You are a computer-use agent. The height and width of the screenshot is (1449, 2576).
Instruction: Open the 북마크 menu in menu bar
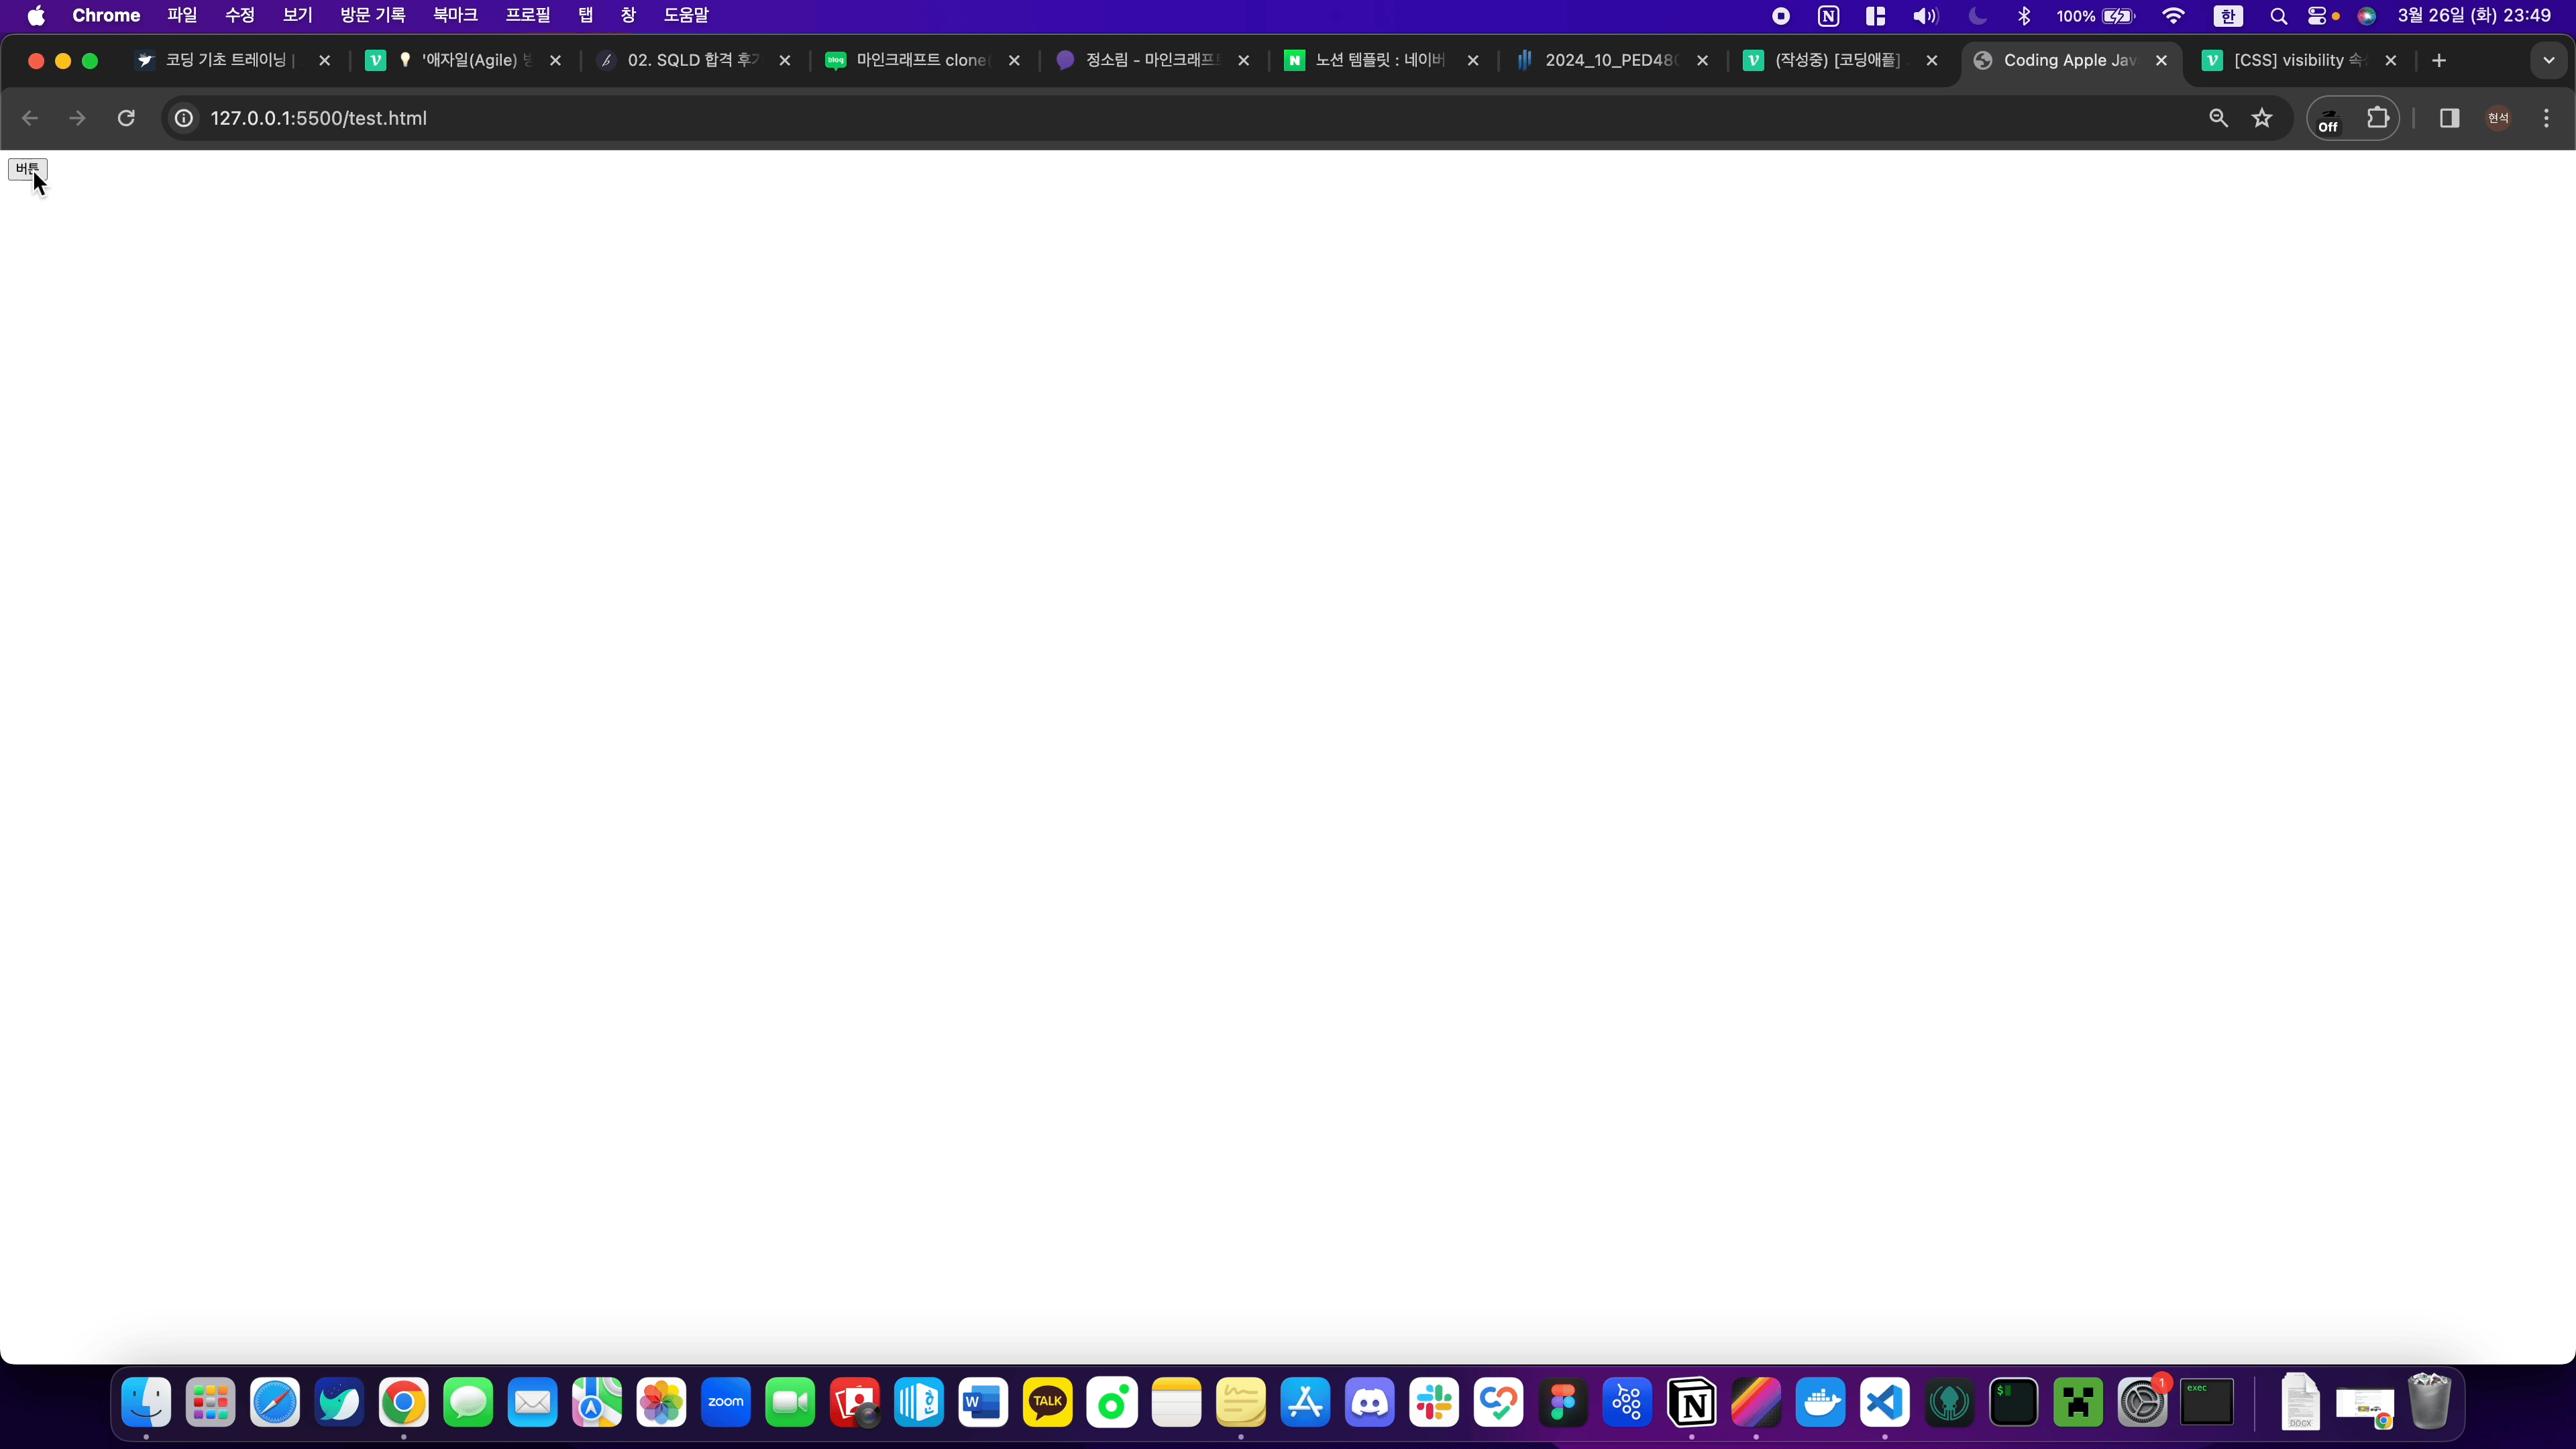[x=455, y=16]
